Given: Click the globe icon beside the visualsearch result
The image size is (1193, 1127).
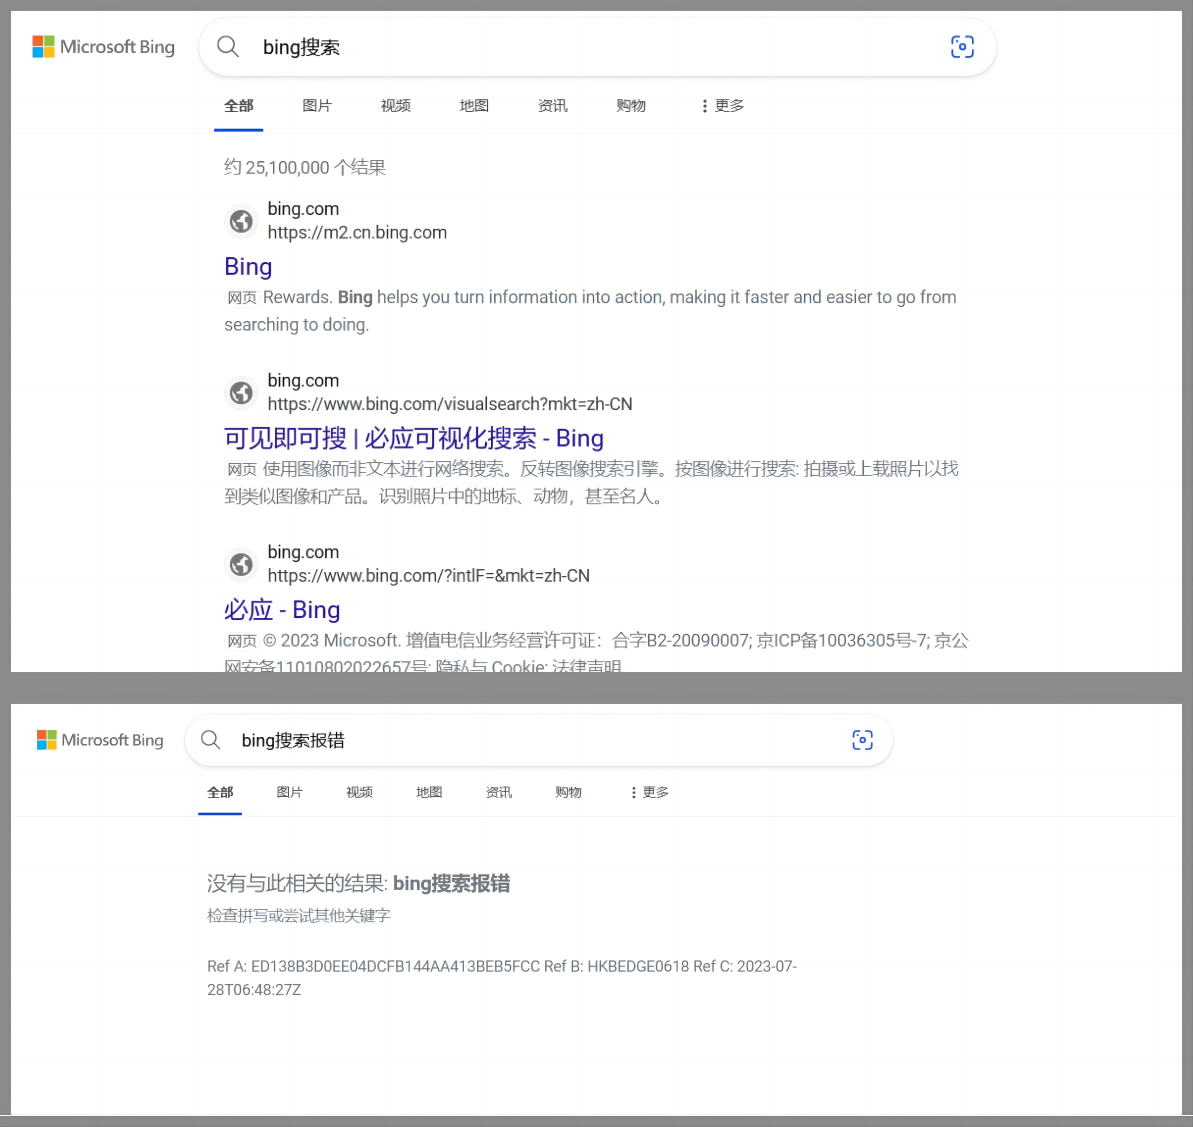Looking at the screenshot, I should (241, 392).
